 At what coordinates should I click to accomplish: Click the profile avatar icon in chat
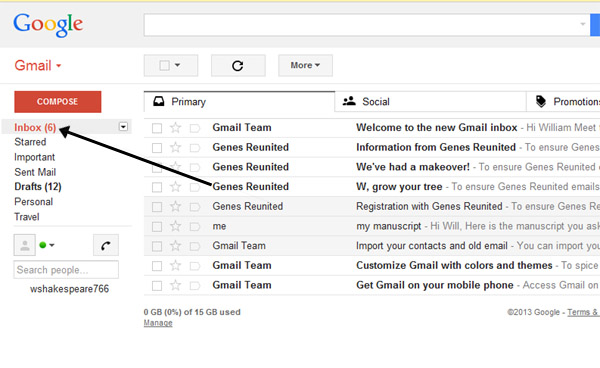(25, 245)
